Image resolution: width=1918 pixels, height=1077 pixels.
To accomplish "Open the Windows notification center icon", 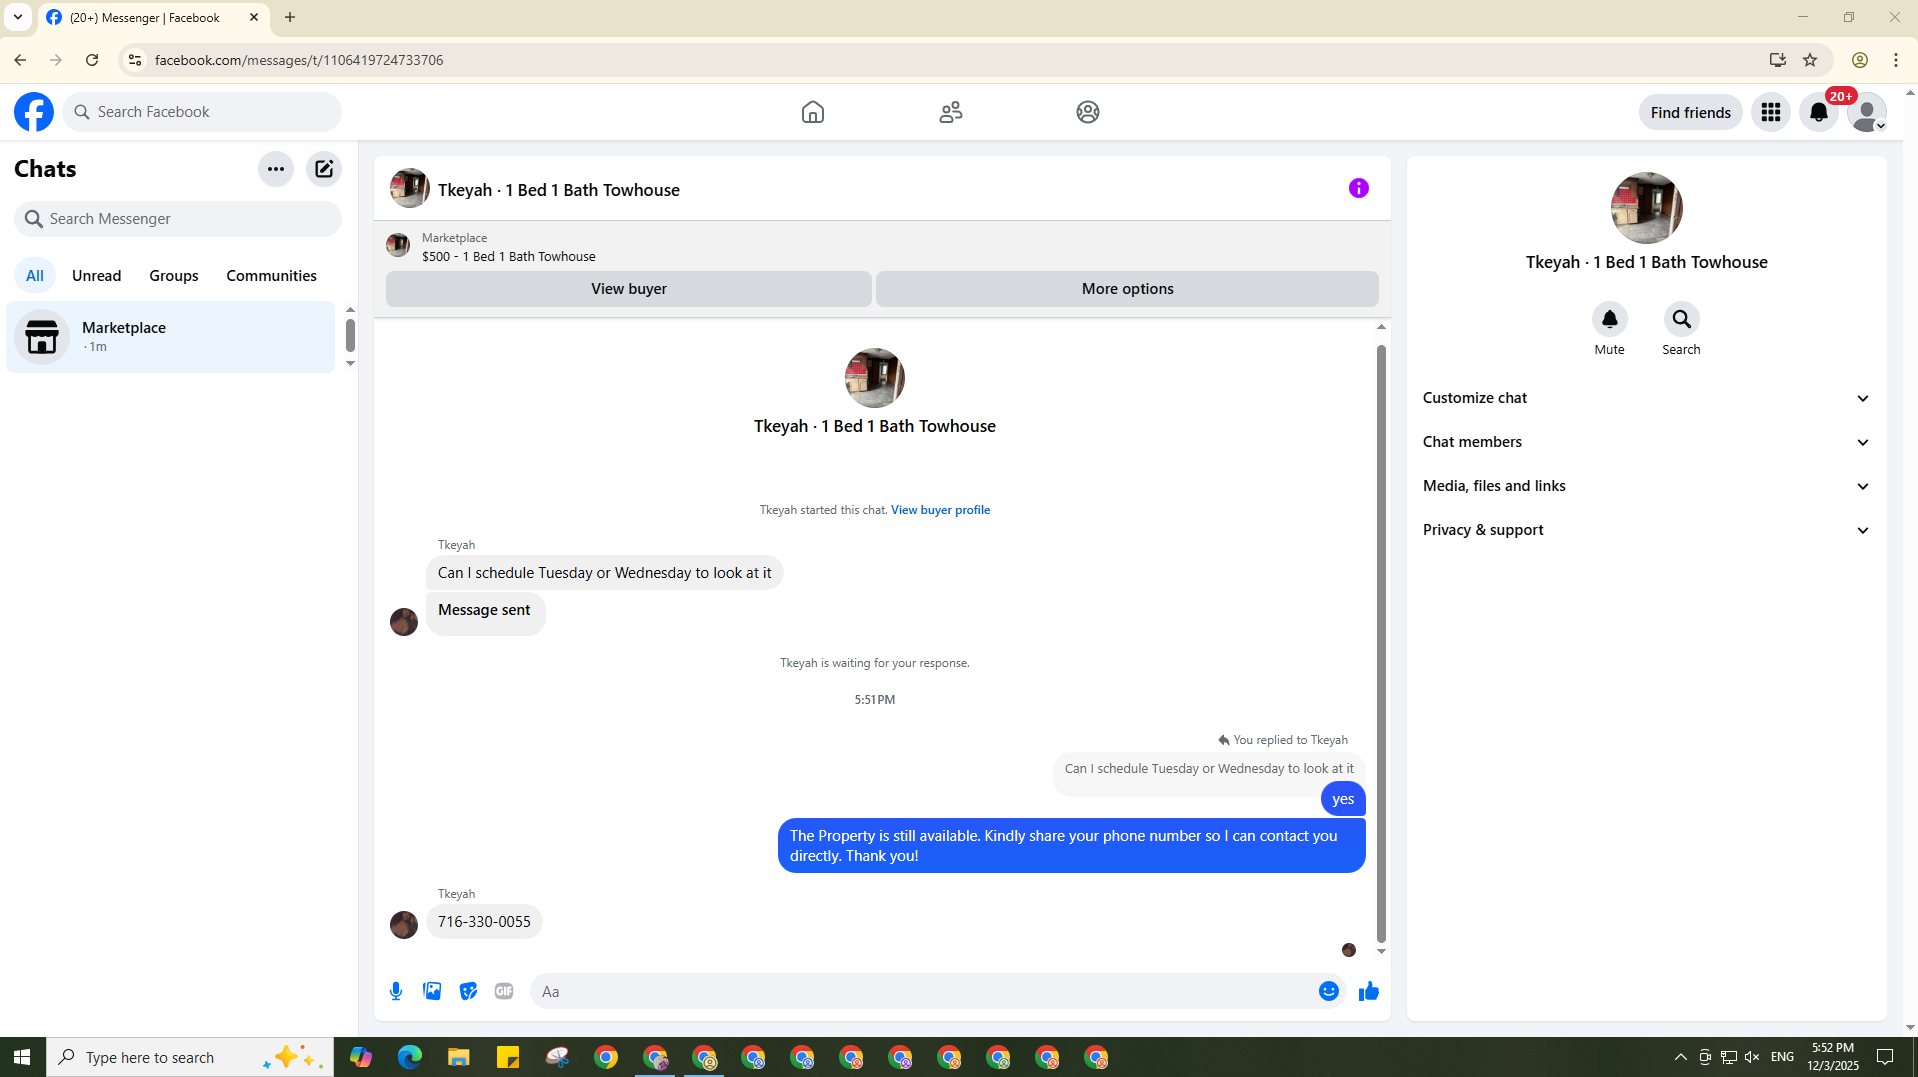I will point(1885,1057).
